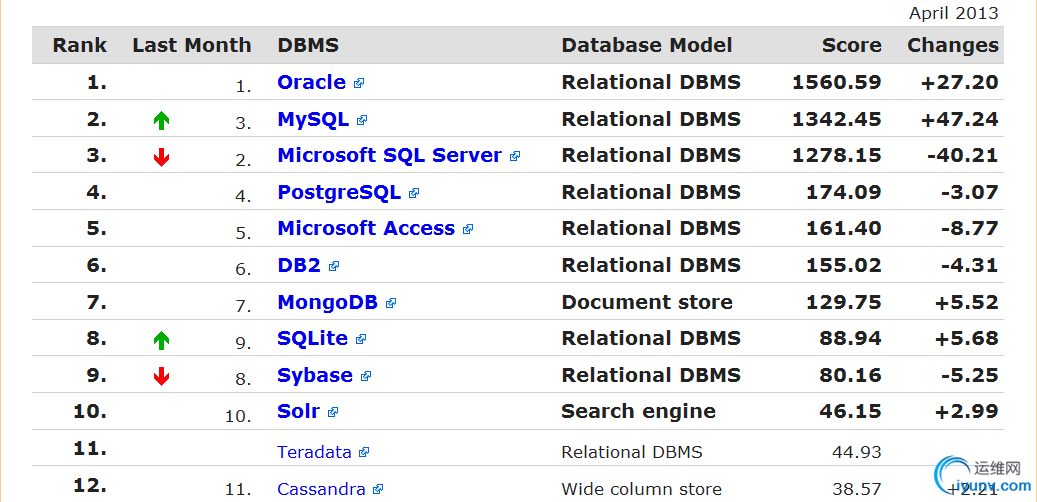This screenshot has width=1037, height=502.
Task: Click the red down arrow in SQL Server row
Action: click(x=161, y=157)
